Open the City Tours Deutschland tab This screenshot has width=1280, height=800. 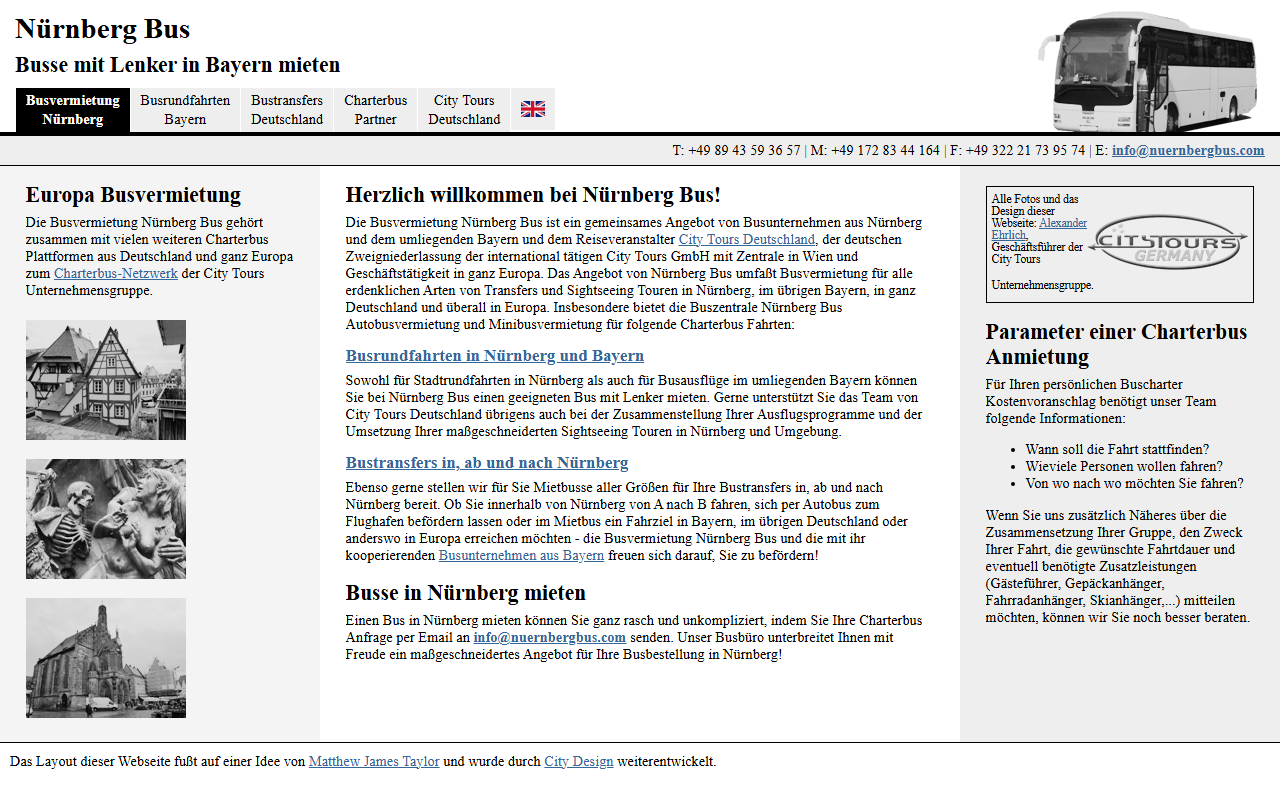[x=464, y=110]
